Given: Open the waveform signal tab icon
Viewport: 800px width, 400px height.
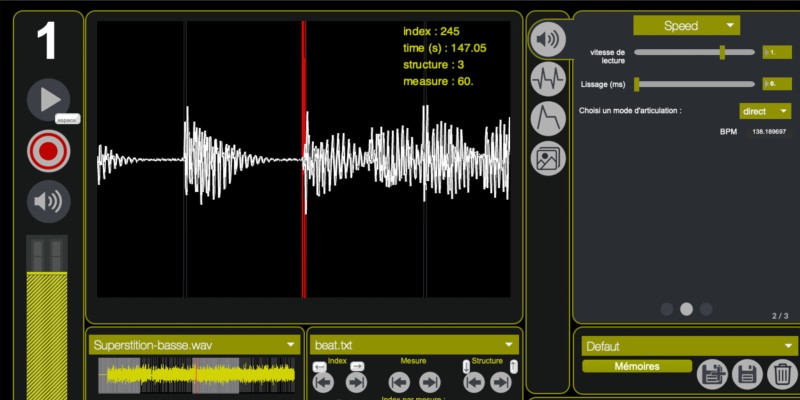Looking at the screenshot, I should (x=547, y=78).
